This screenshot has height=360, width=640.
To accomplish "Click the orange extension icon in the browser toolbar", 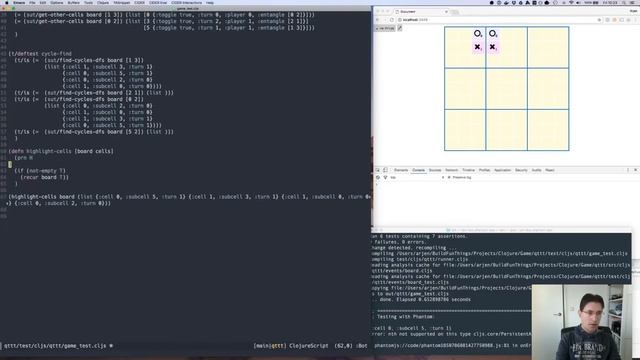I will coord(614,20).
